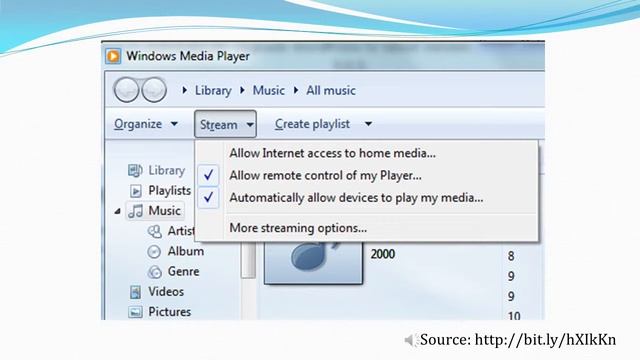Screen dimensions: 640x360
Task: Uncheck Automatically allow devices to play media
Action: point(208,198)
